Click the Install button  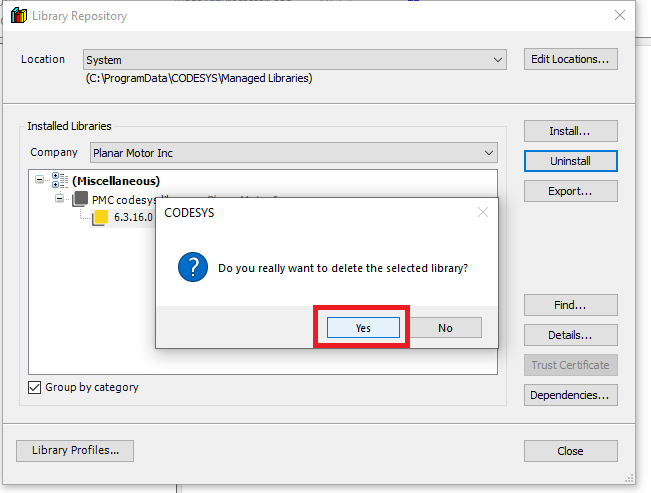570,131
